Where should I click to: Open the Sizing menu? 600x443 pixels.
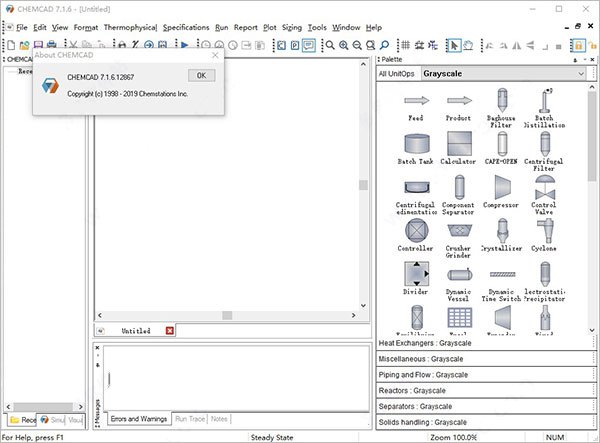pos(292,27)
